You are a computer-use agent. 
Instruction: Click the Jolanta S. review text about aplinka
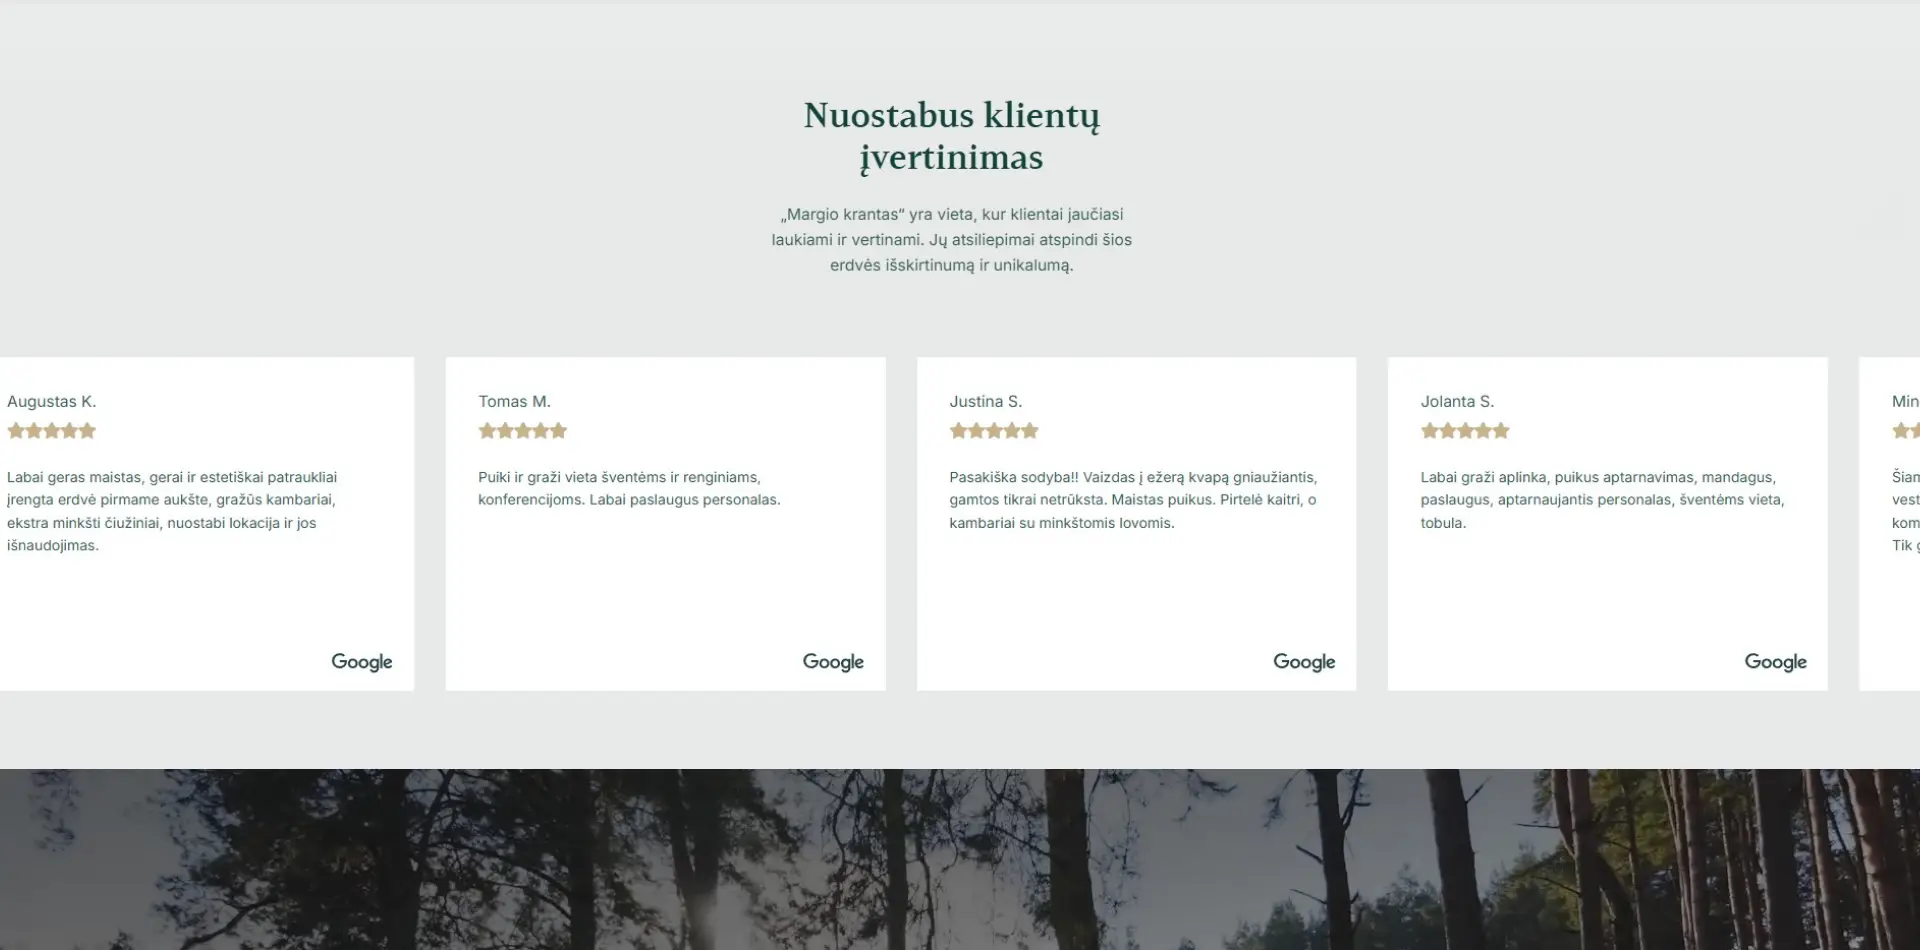pyautogui.click(x=1602, y=500)
